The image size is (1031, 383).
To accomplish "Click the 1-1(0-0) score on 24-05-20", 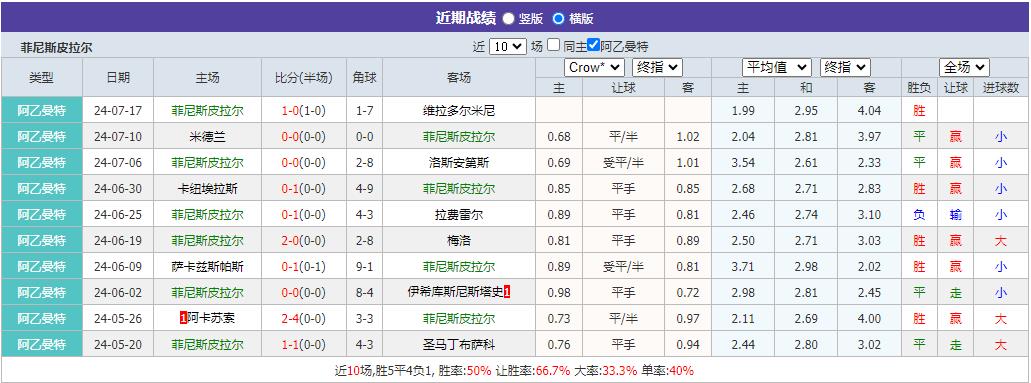I will 304,344.
